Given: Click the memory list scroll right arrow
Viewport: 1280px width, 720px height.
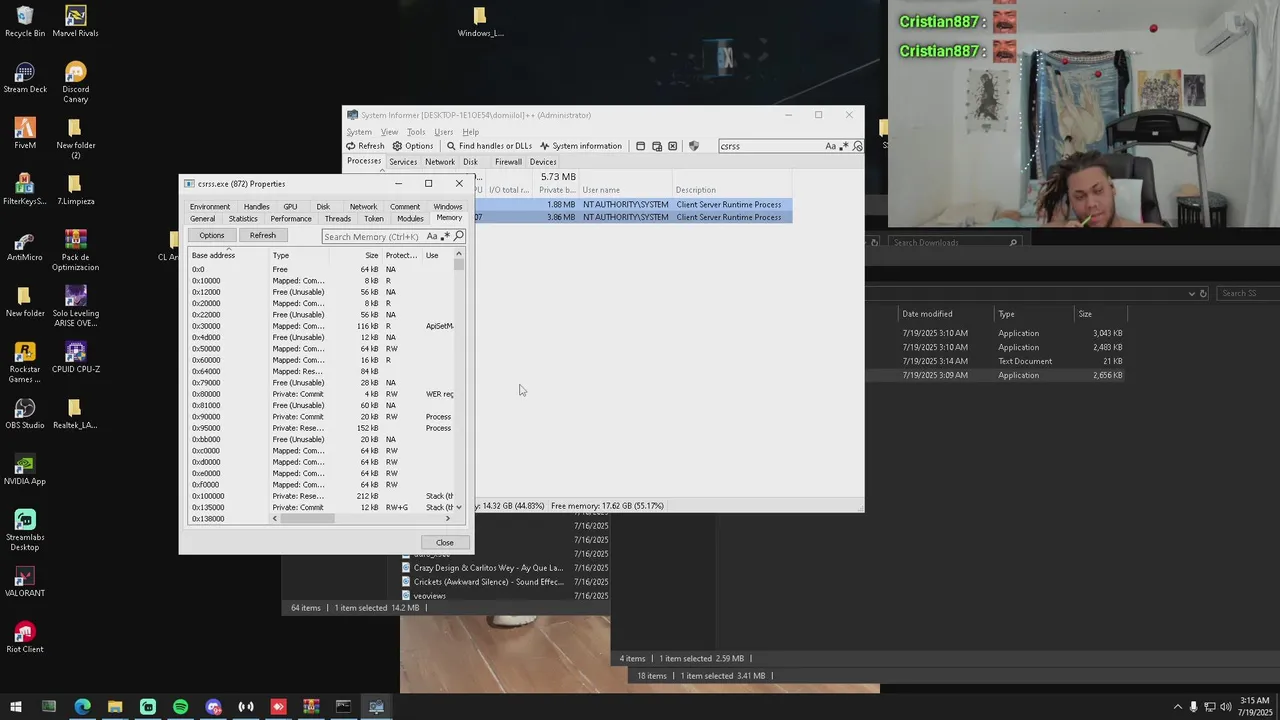Looking at the screenshot, I should click(448, 519).
